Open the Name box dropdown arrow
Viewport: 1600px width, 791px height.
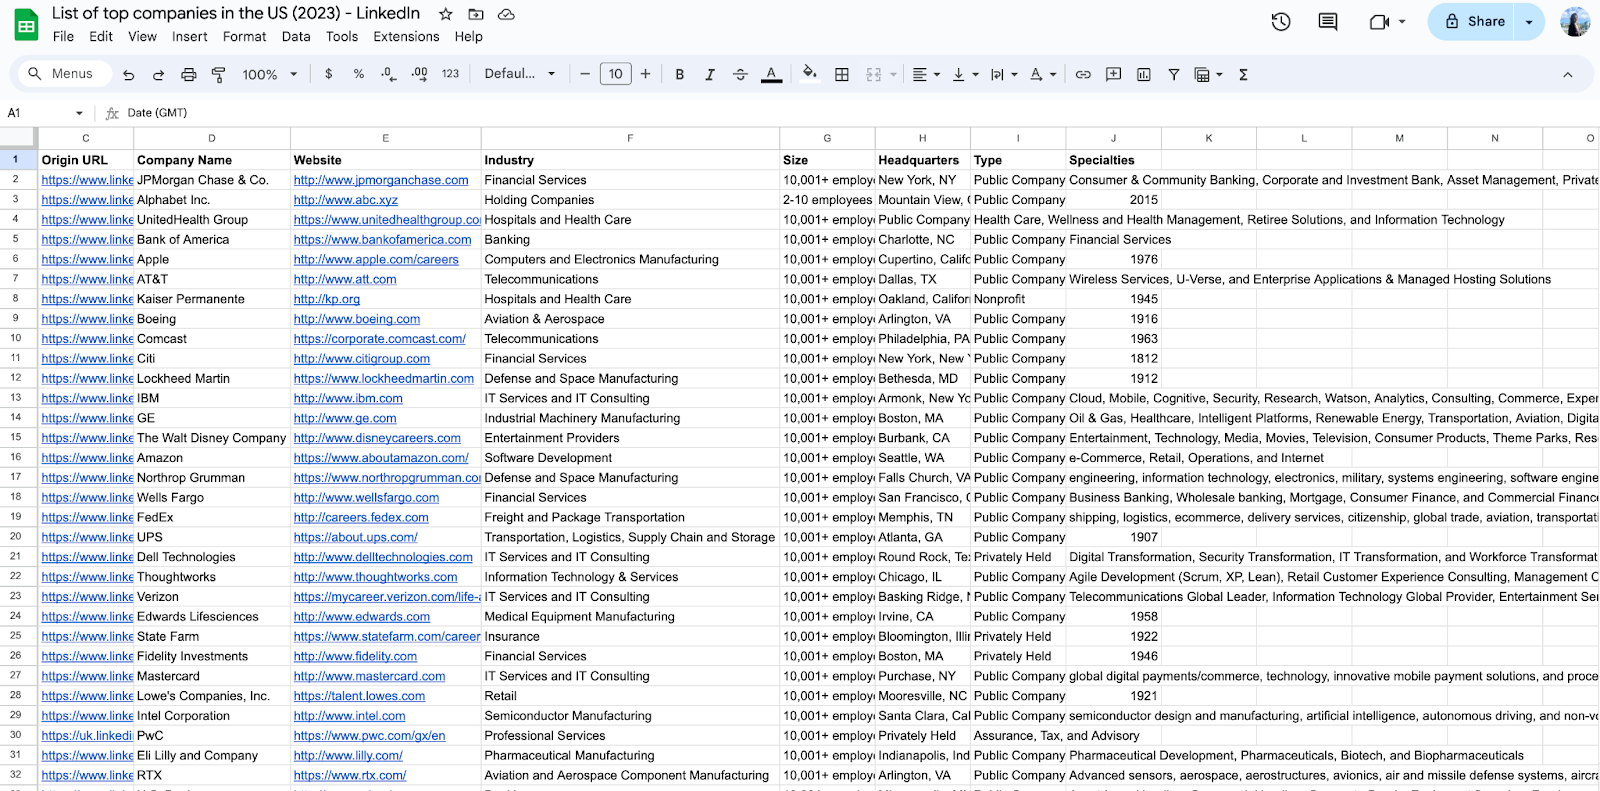[x=79, y=113]
